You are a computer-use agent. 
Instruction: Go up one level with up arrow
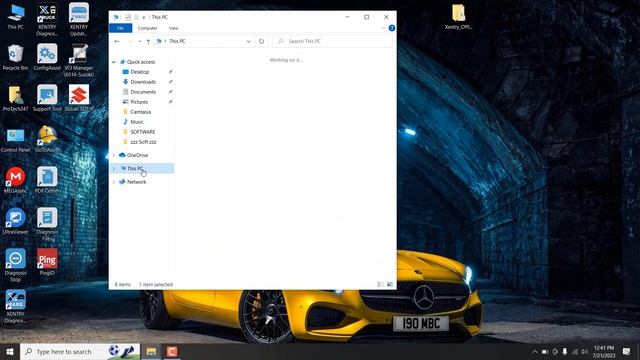148,41
